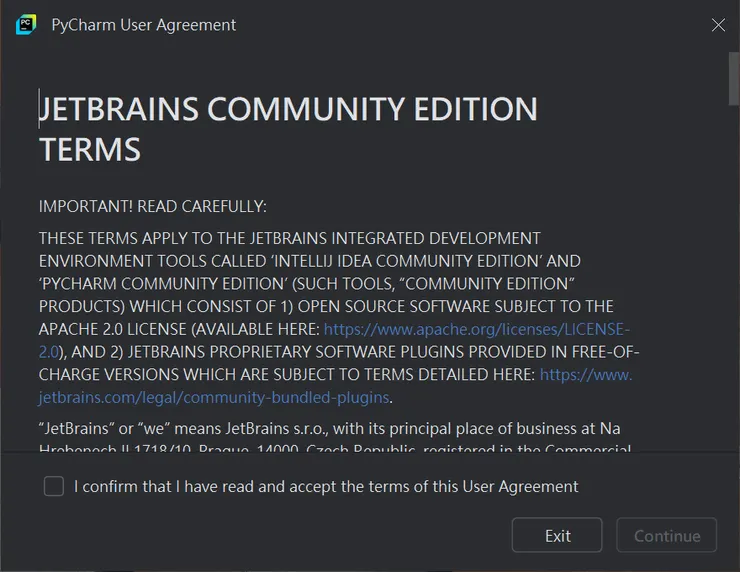740x572 pixels.
Task: Open the Apache 2.0 license link
Action: (477, 329)
